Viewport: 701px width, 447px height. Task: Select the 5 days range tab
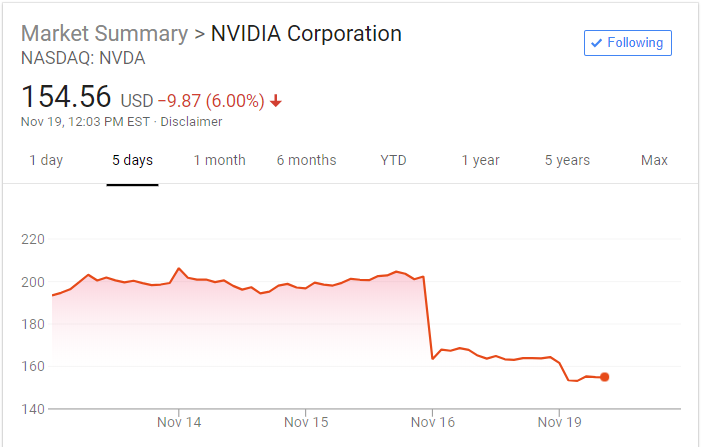click(132, 160)
